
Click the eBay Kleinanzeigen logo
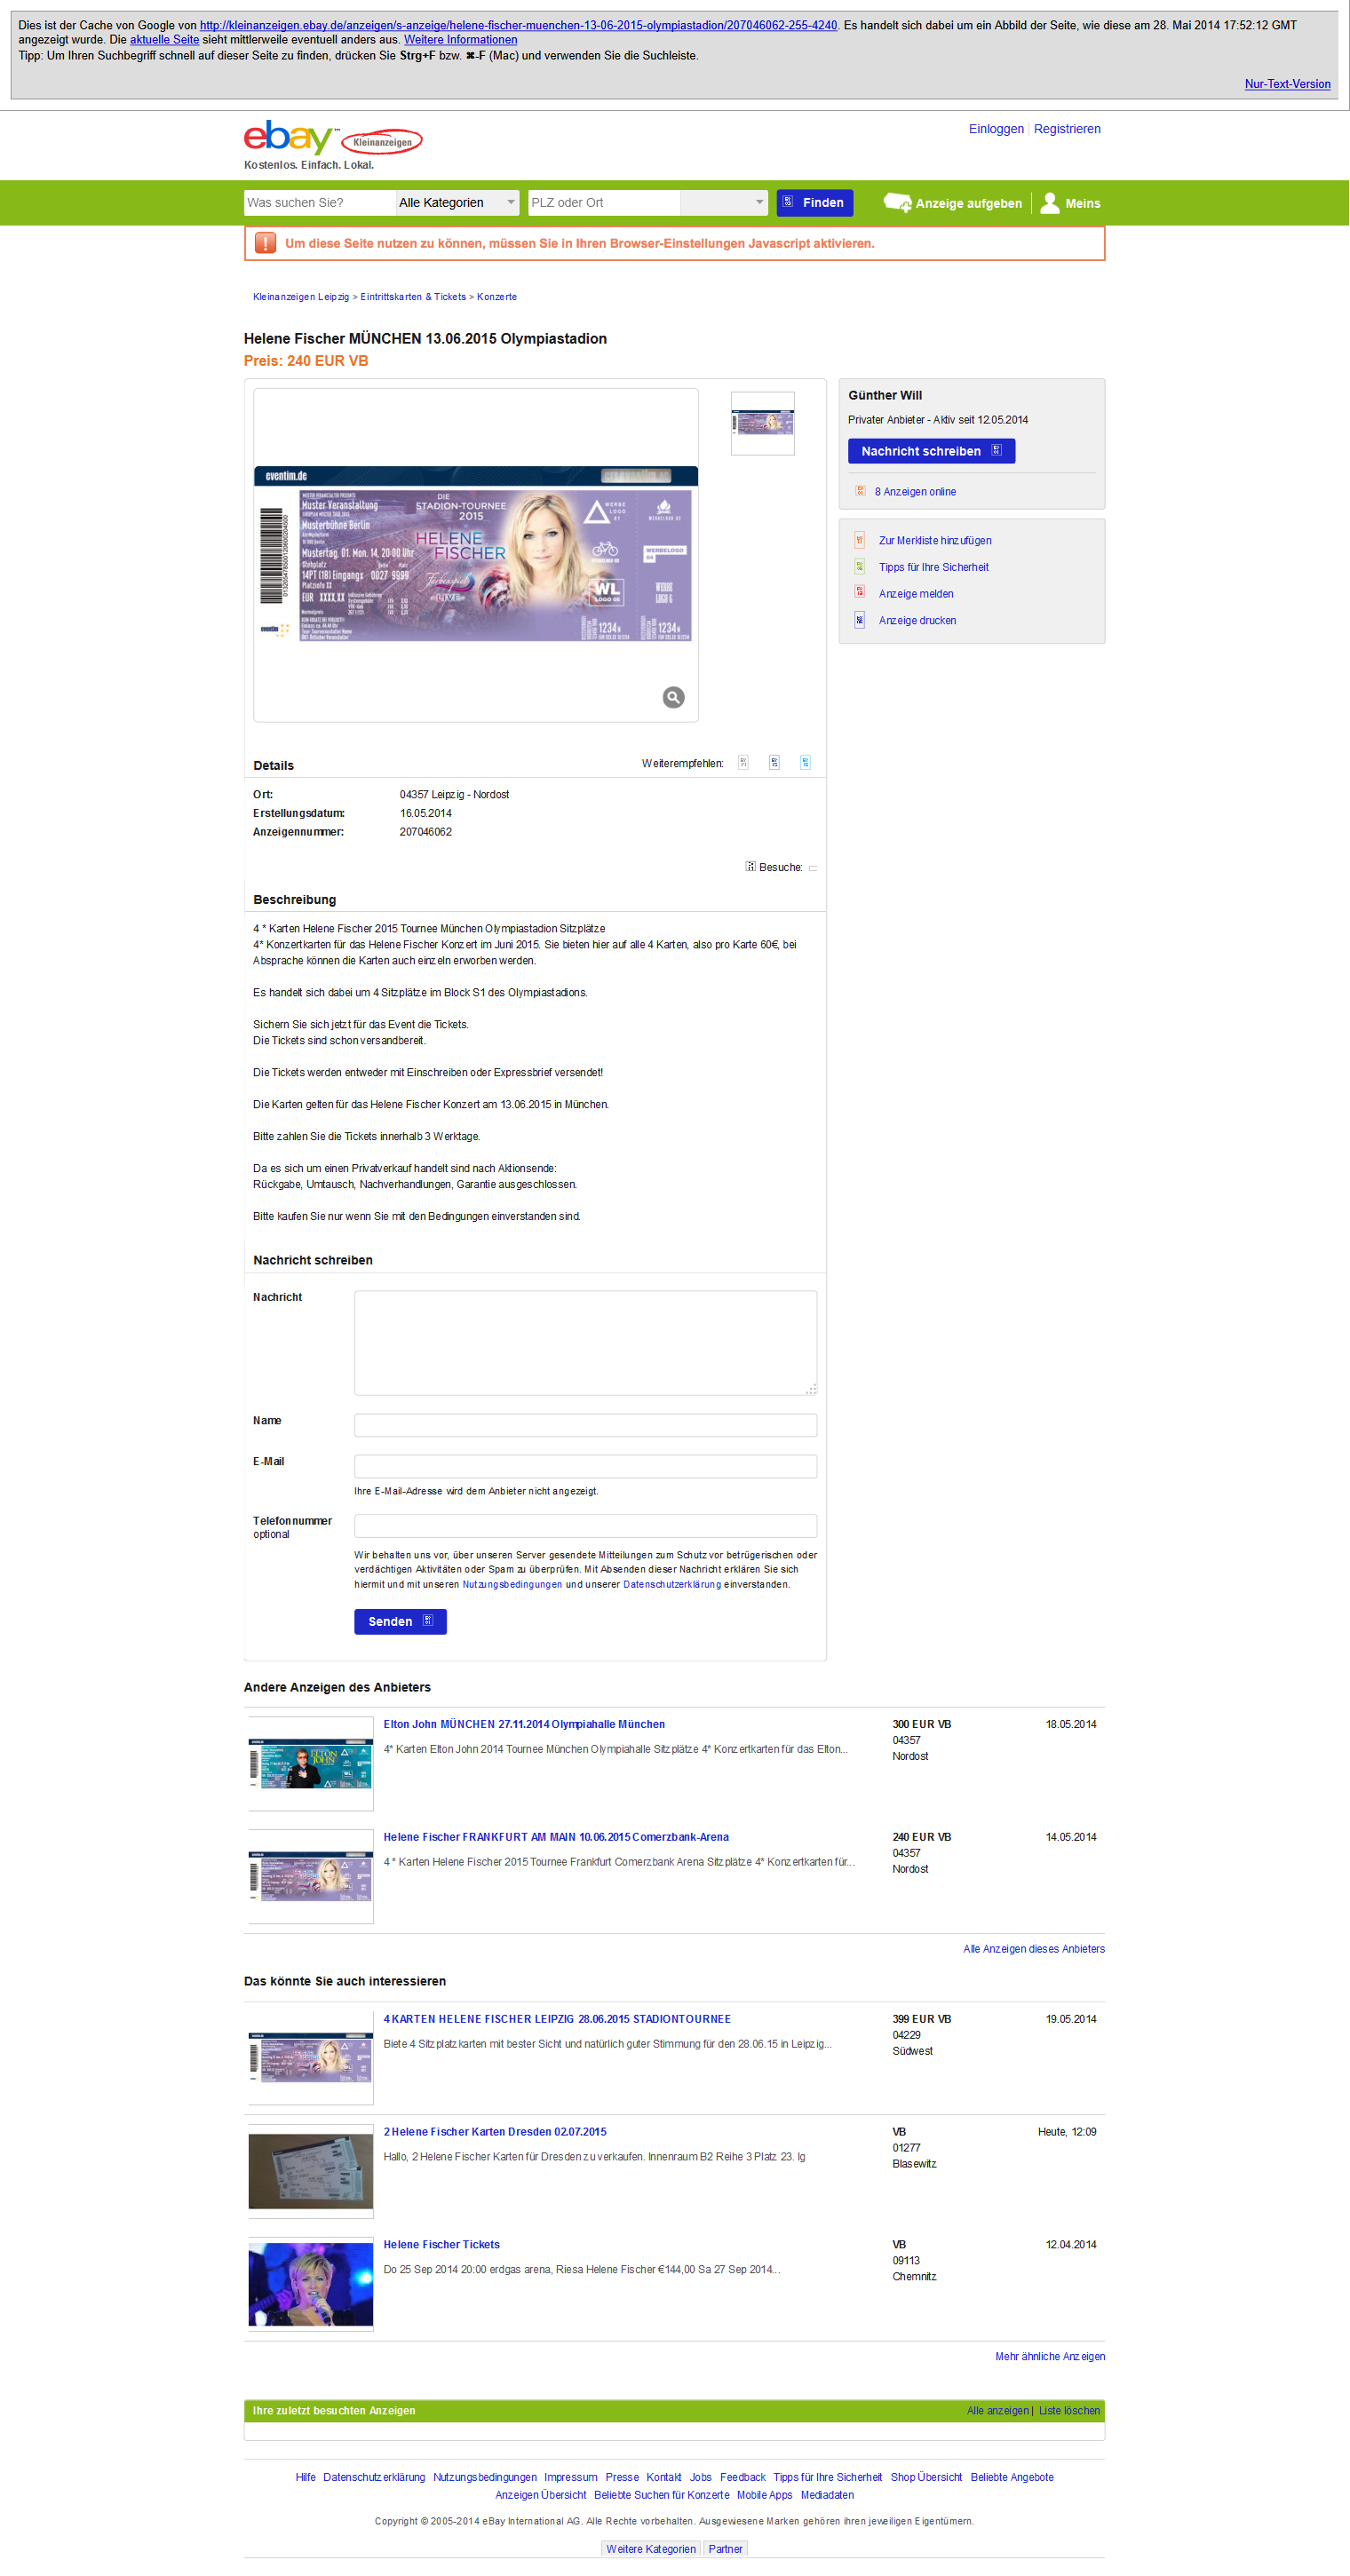pyautogui.click(x=333, y=138)
